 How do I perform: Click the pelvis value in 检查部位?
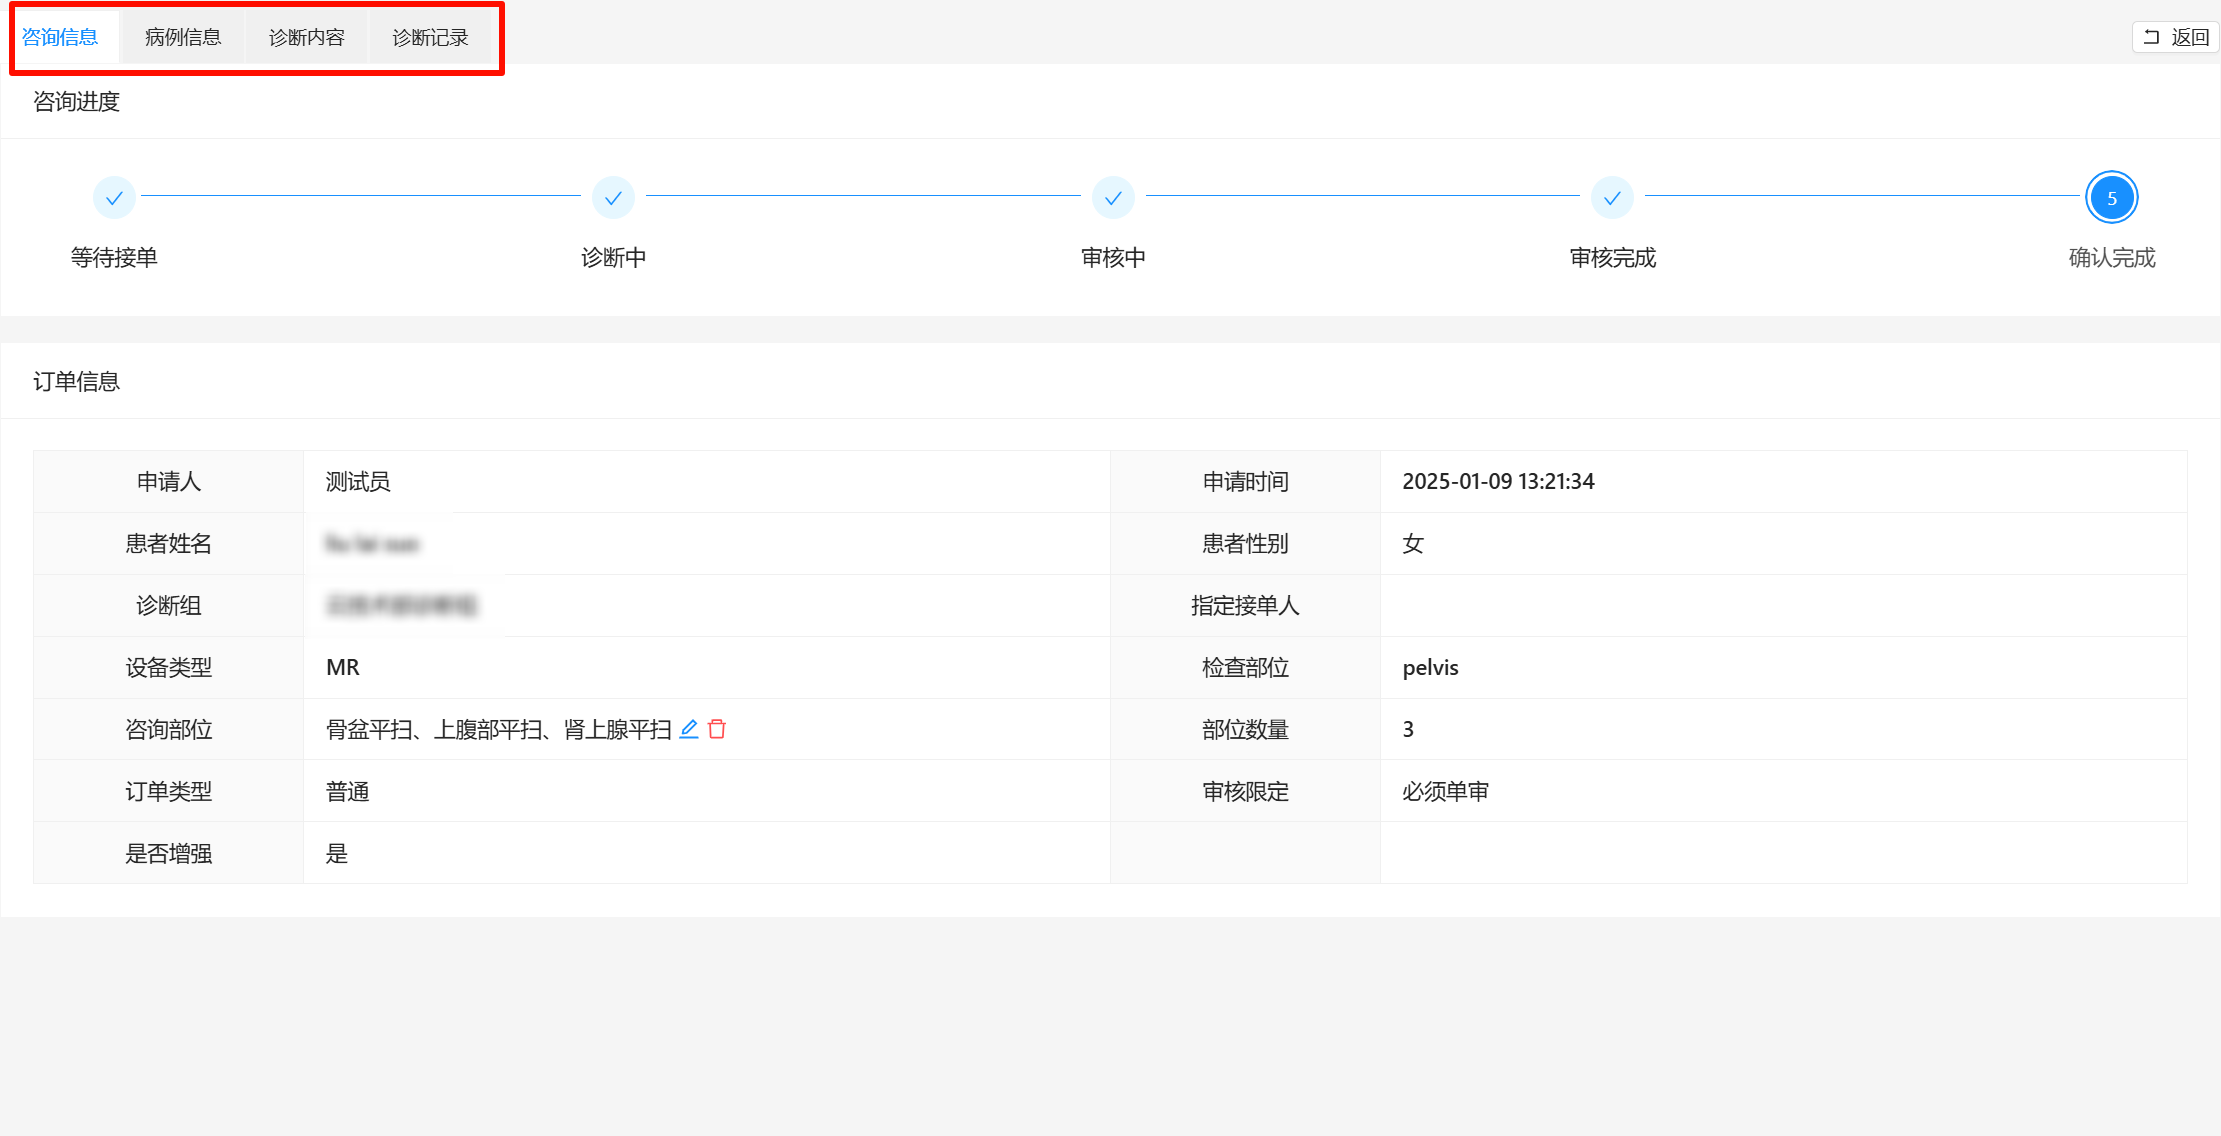point(1430,668)
